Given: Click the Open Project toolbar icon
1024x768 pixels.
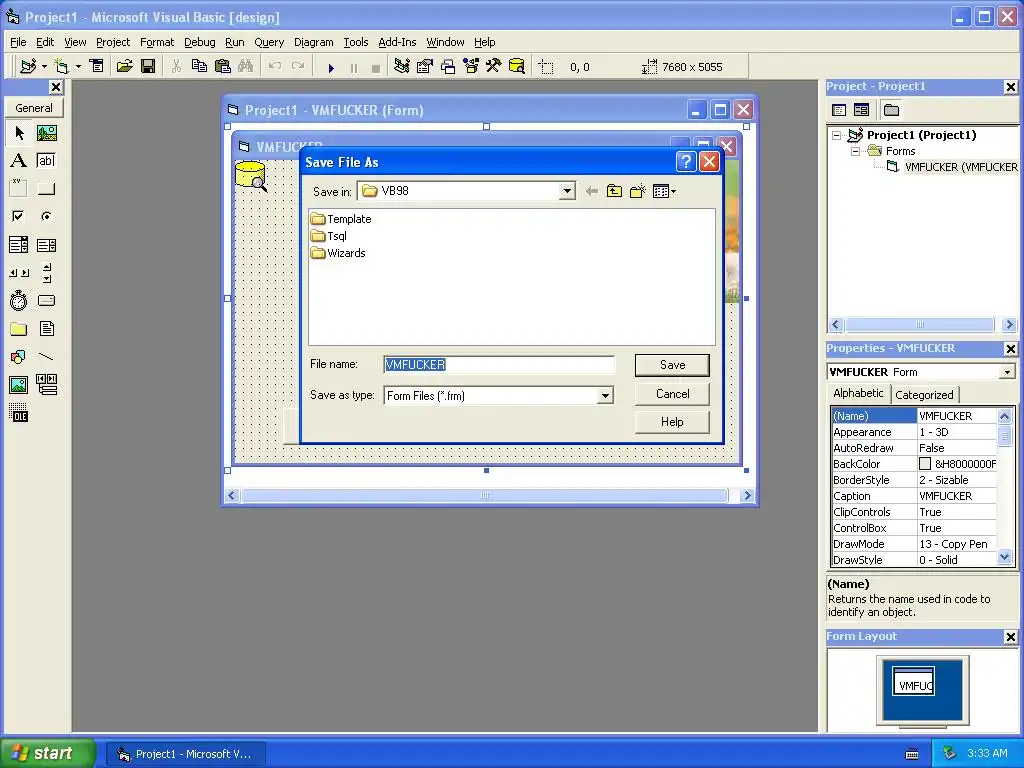Looking at the screenshot, I should click(x=124, y=67).
